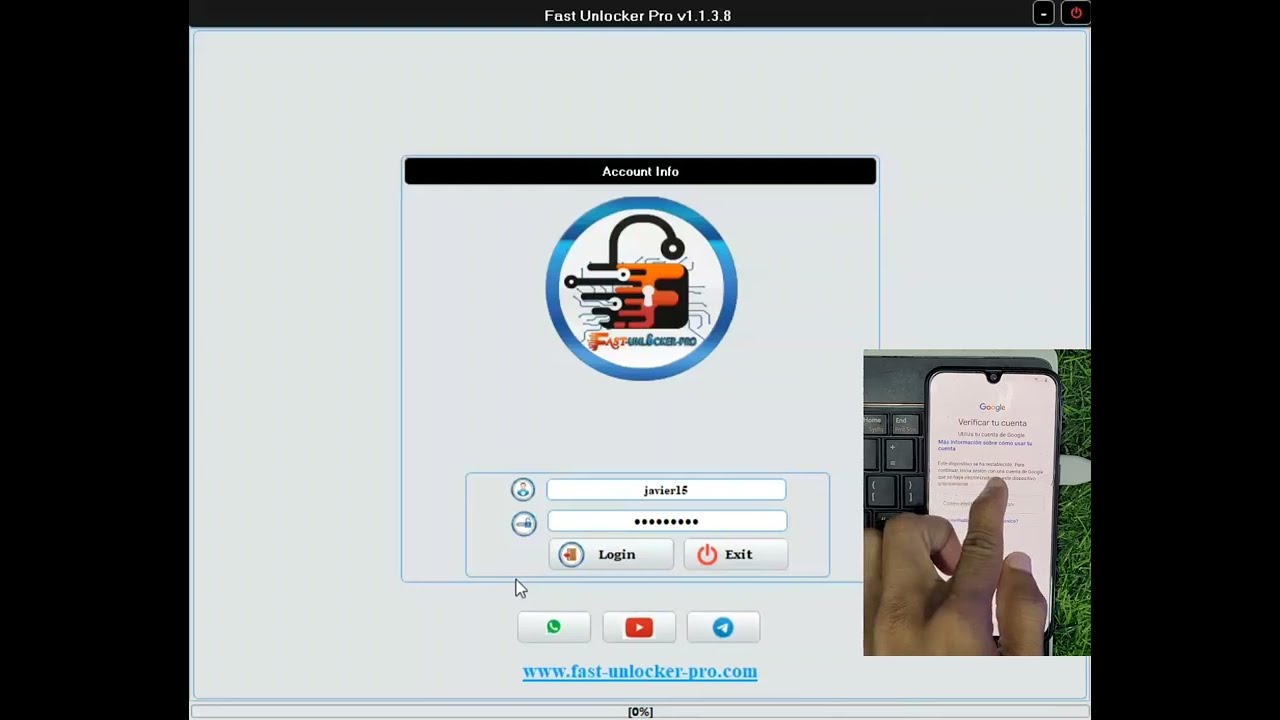
Task: Click the padlock icon beside password
Action: click(x=524, y=523)
